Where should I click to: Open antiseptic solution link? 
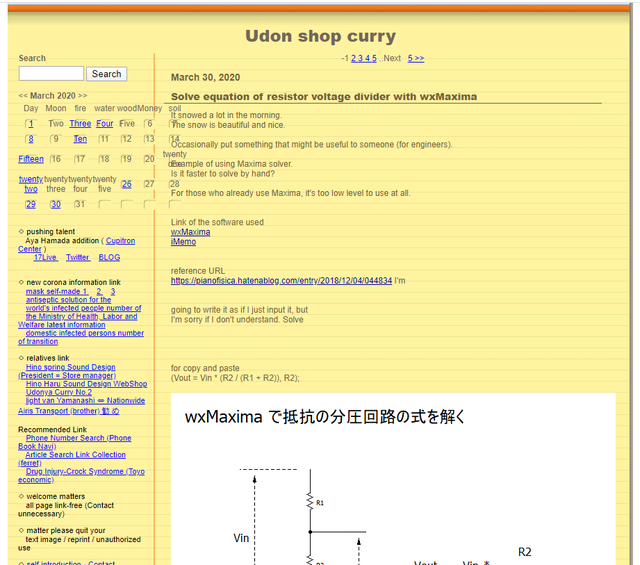[68, 300]
